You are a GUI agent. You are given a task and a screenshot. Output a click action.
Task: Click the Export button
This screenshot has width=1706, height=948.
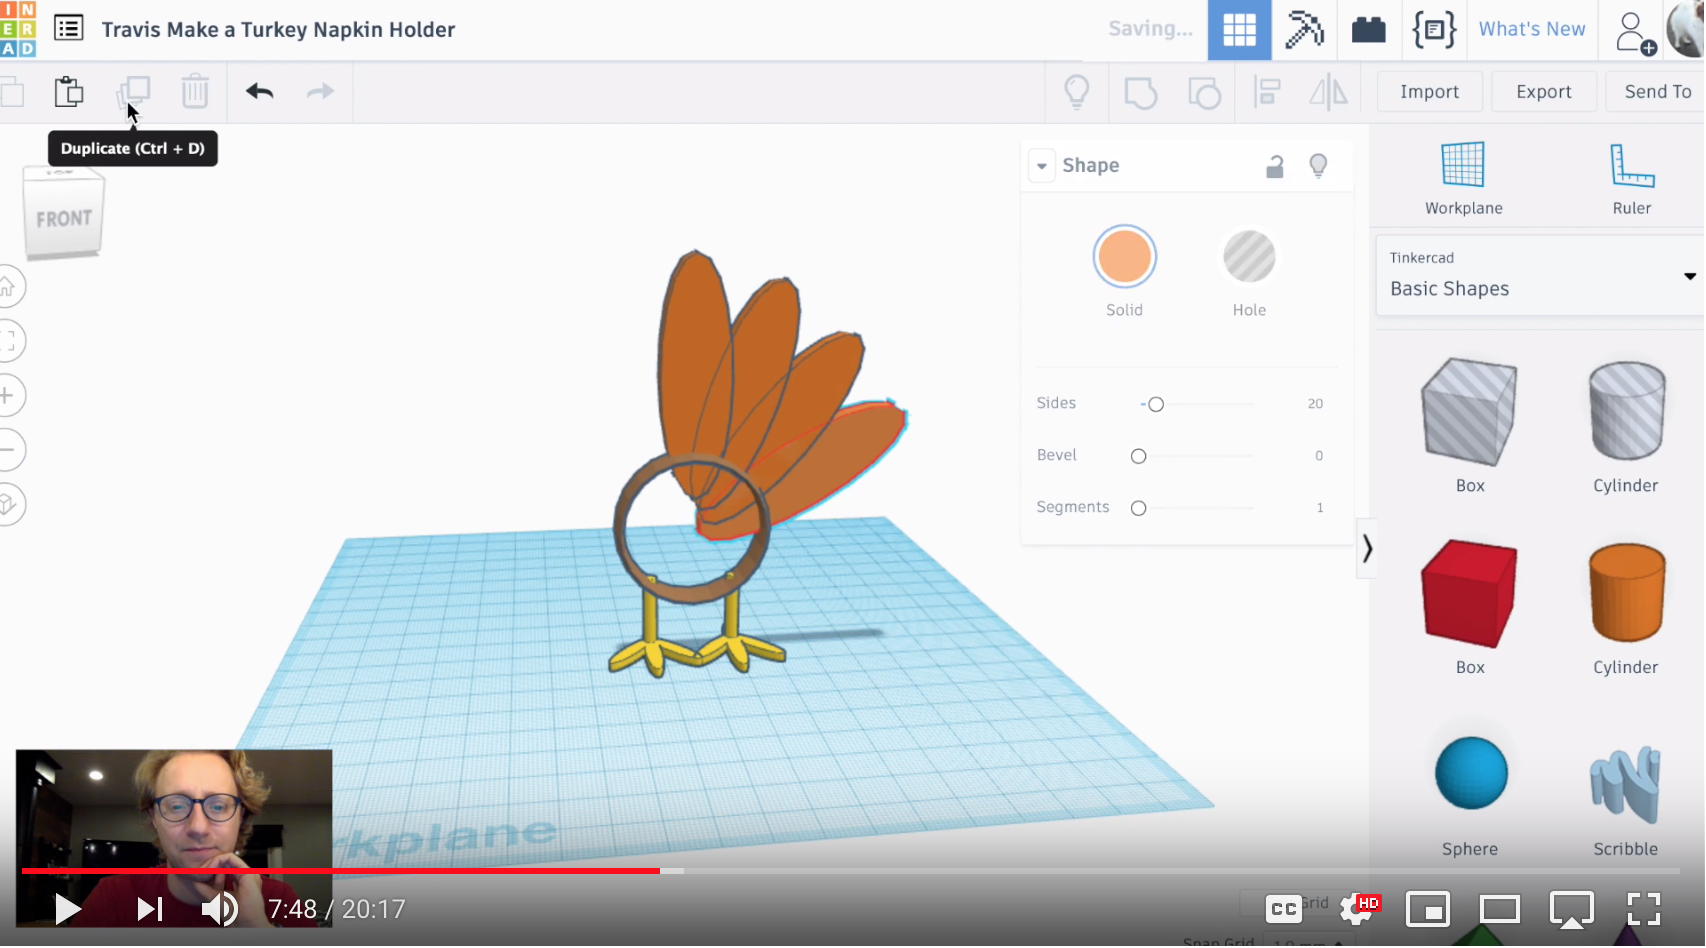click(x=1543, y=91)
